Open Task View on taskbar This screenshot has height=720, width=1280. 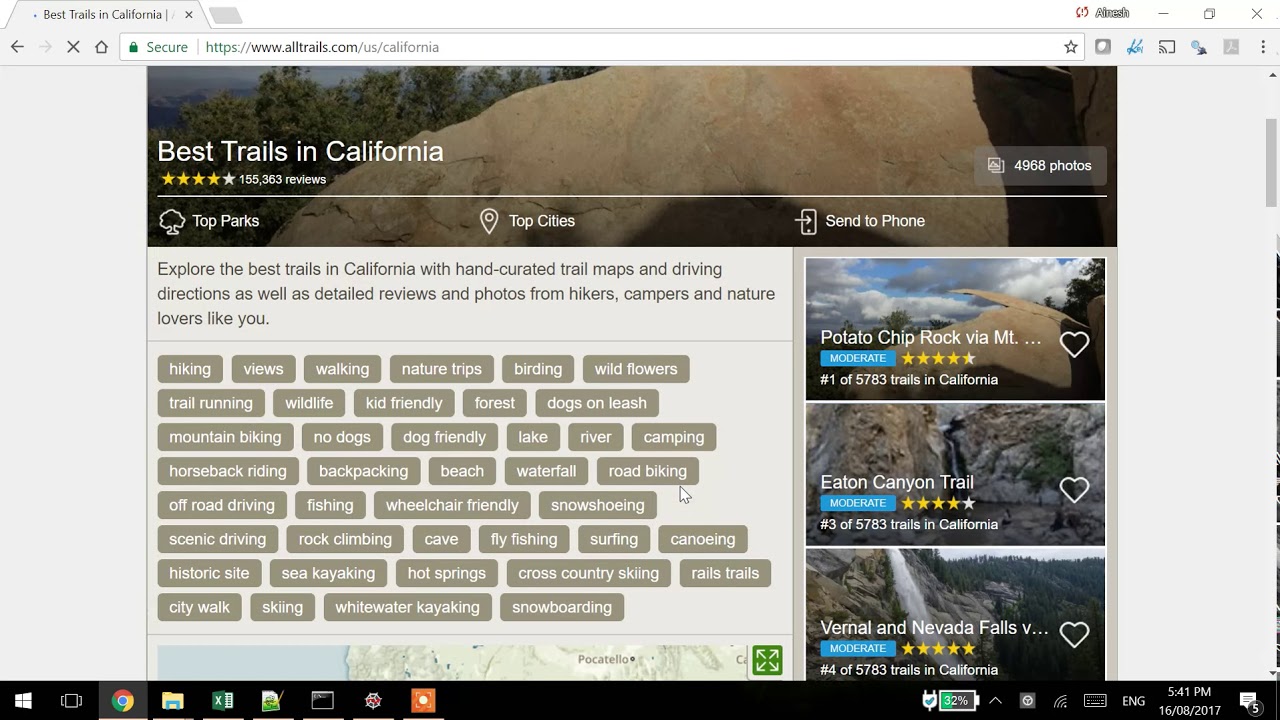[x=71, y=701]
